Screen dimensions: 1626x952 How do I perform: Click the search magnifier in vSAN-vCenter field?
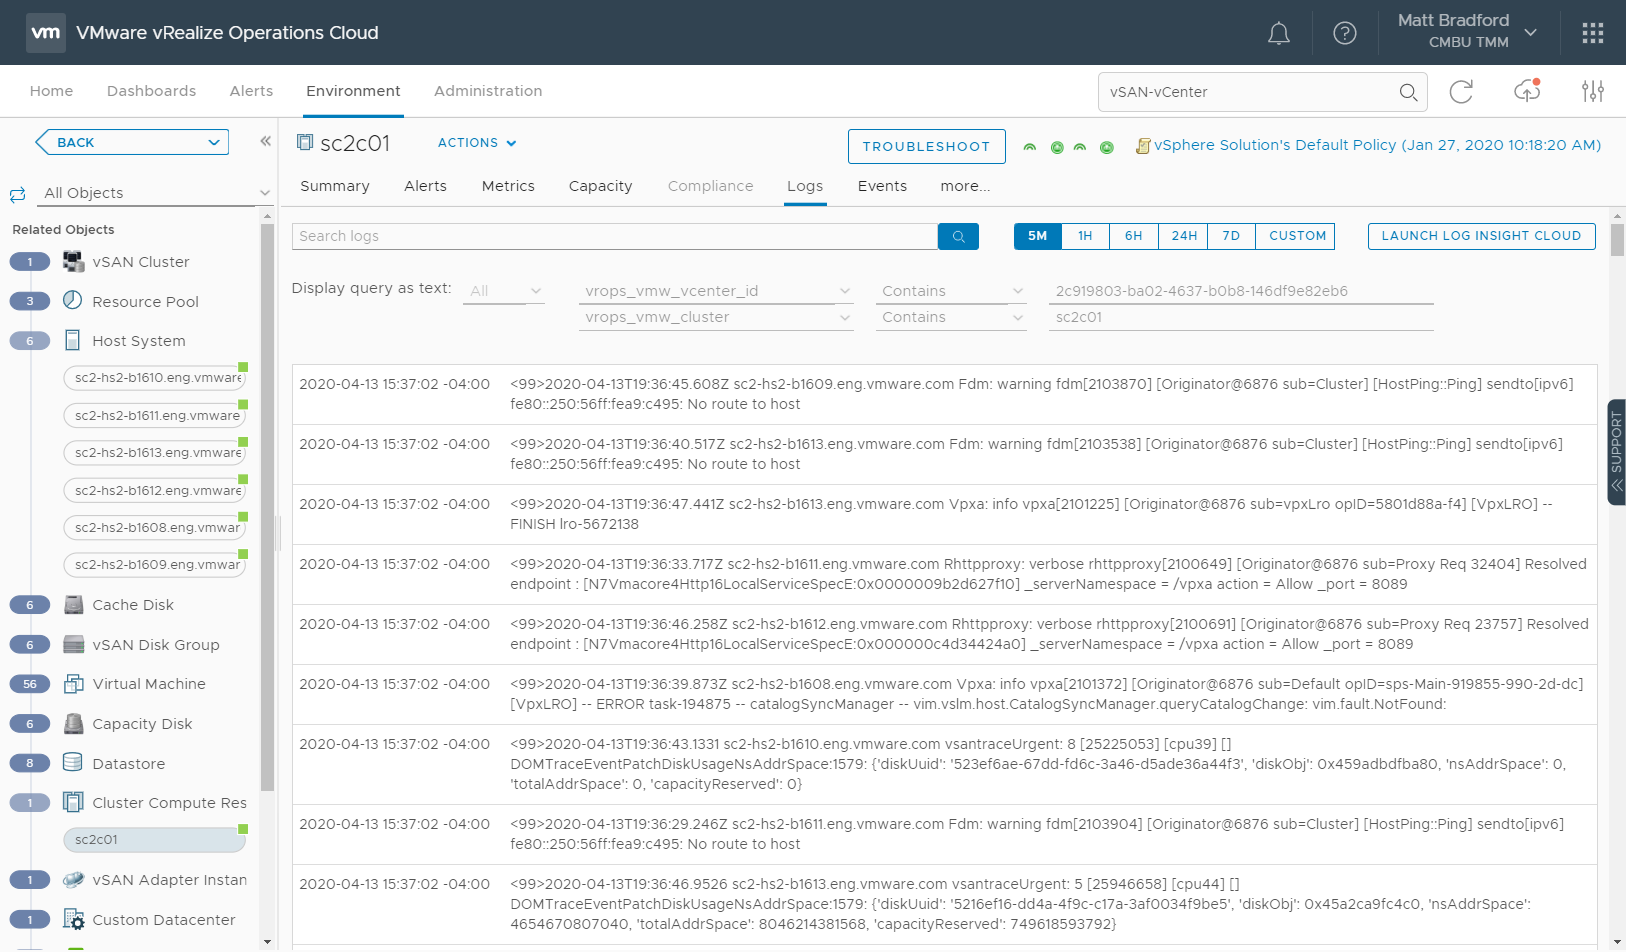1408,92
